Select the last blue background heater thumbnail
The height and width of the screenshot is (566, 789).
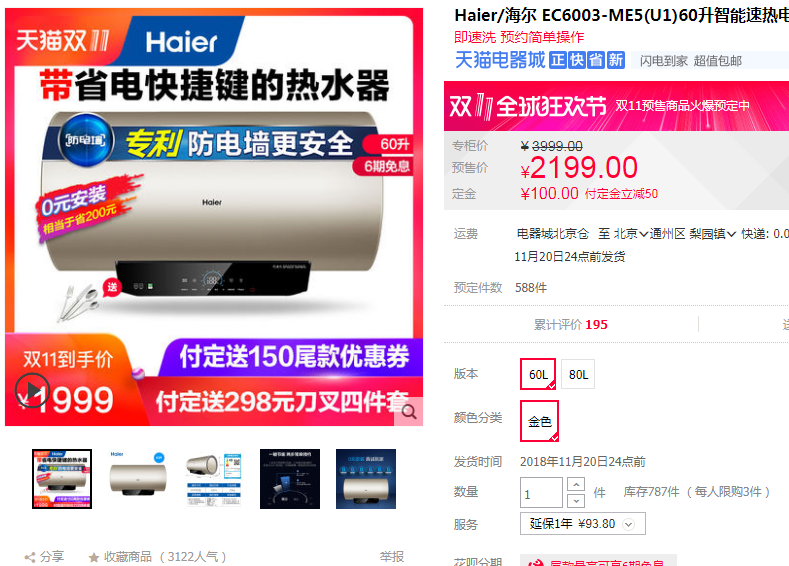pyautogui.click(x=366, y=479)
